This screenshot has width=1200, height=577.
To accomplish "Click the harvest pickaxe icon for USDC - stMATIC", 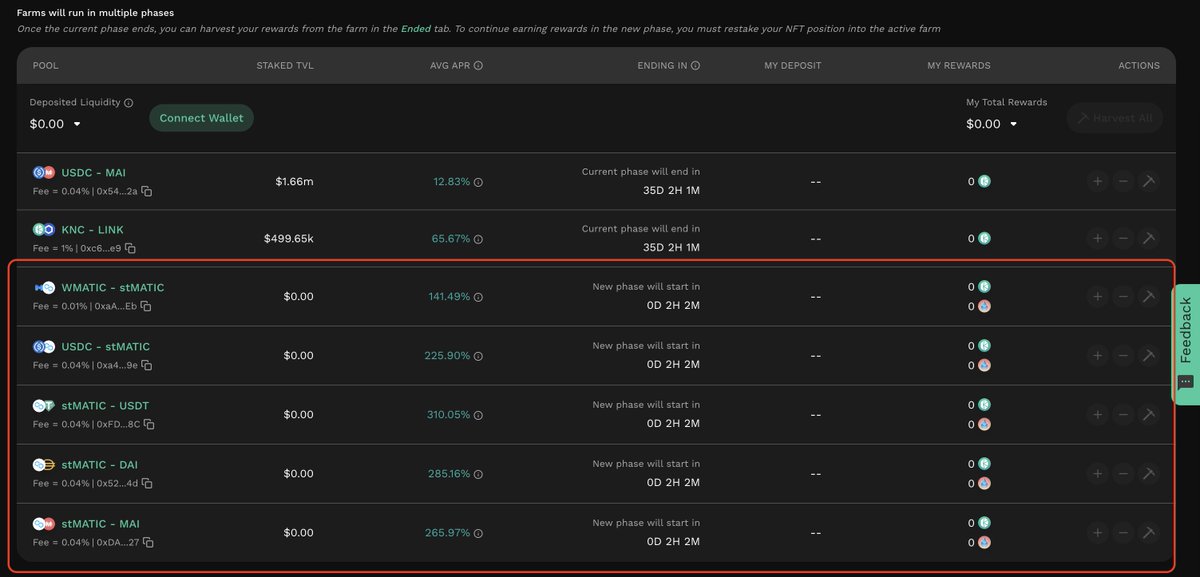I will (1149, 355).
